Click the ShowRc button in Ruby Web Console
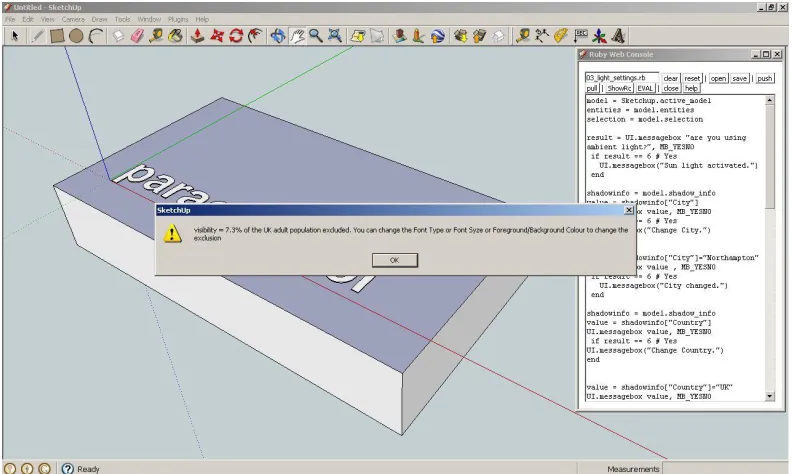This screenshot has width=792, height=474. (x=619, y=88)
